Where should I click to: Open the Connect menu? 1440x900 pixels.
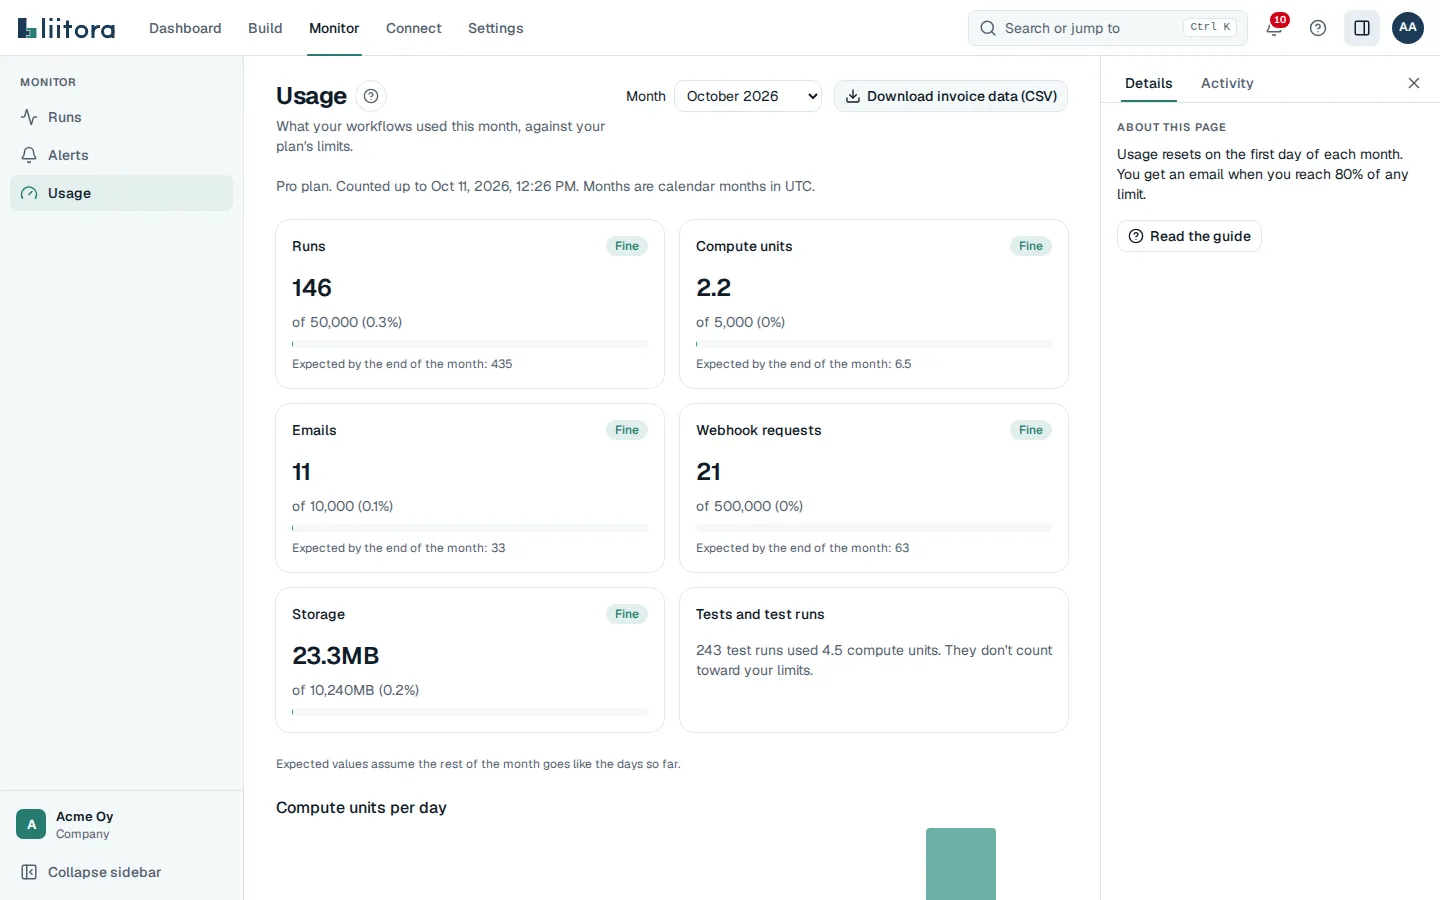[x=414, y=28]
